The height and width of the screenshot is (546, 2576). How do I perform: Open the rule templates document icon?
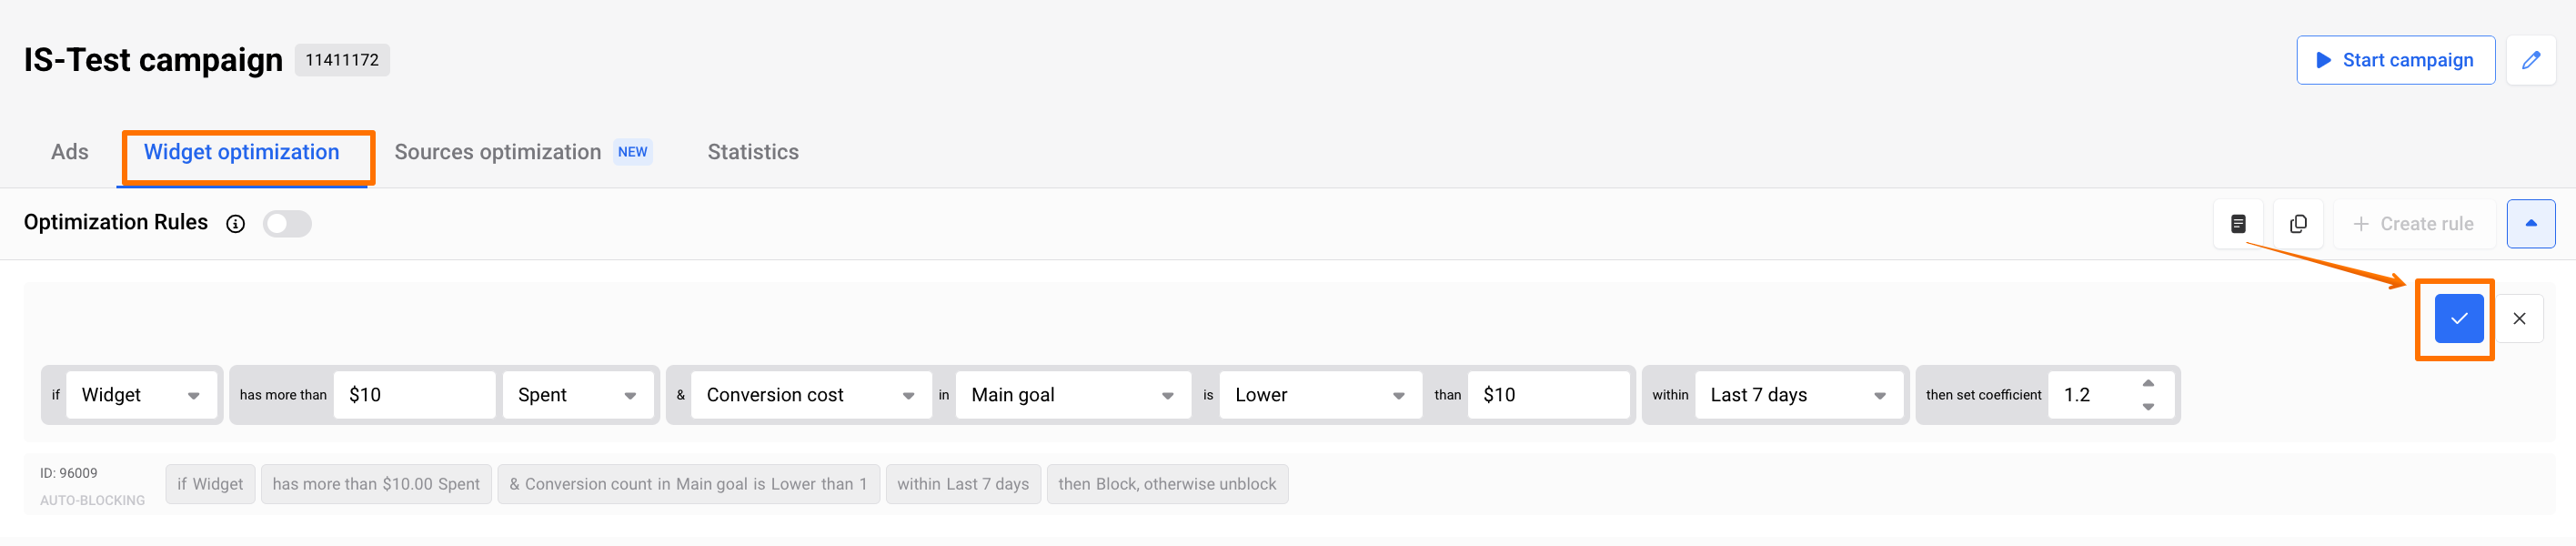click(x=2238, y=224)
